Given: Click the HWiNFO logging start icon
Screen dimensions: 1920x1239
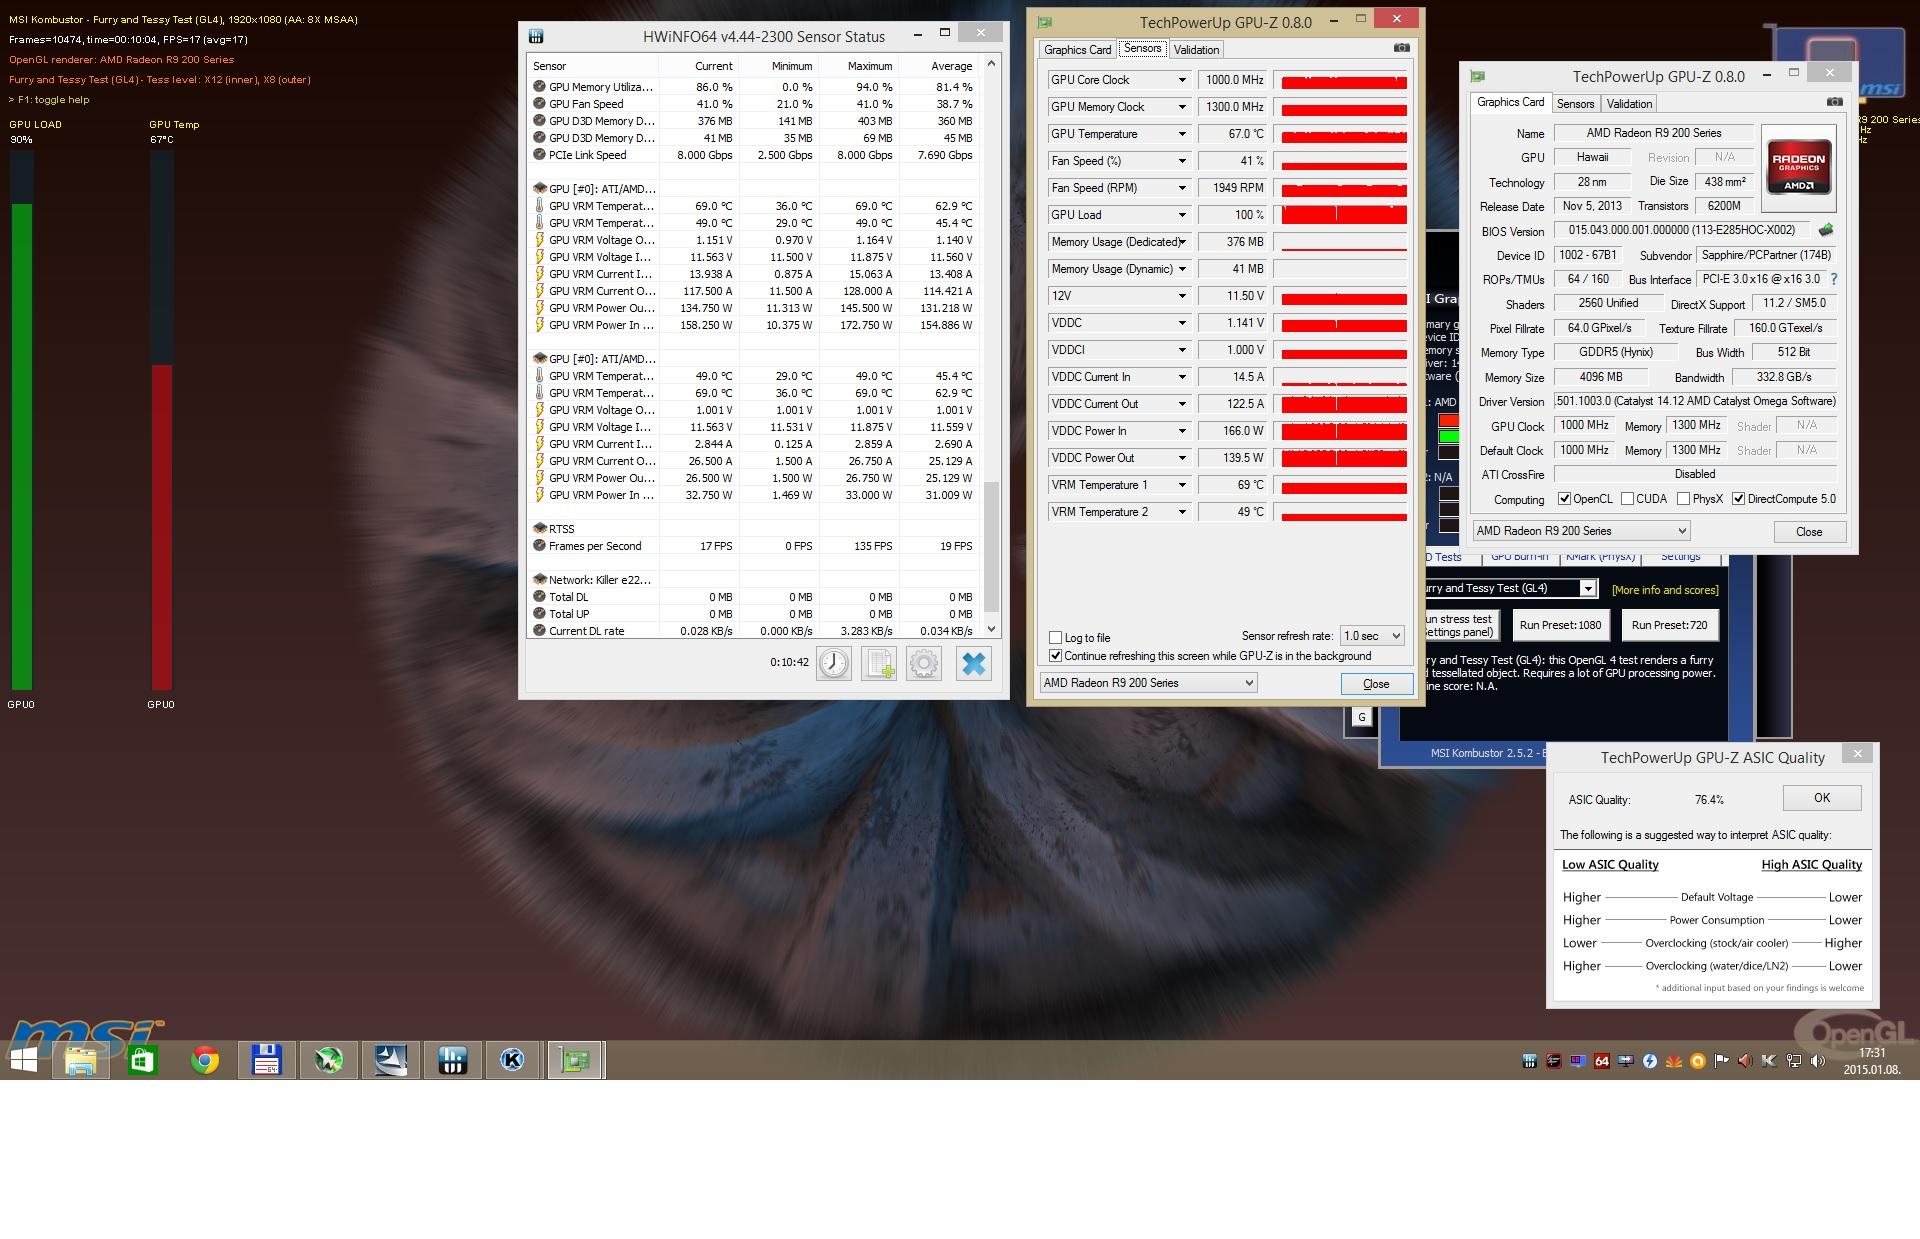Looking at the screenshot, I should coord(879,663).
